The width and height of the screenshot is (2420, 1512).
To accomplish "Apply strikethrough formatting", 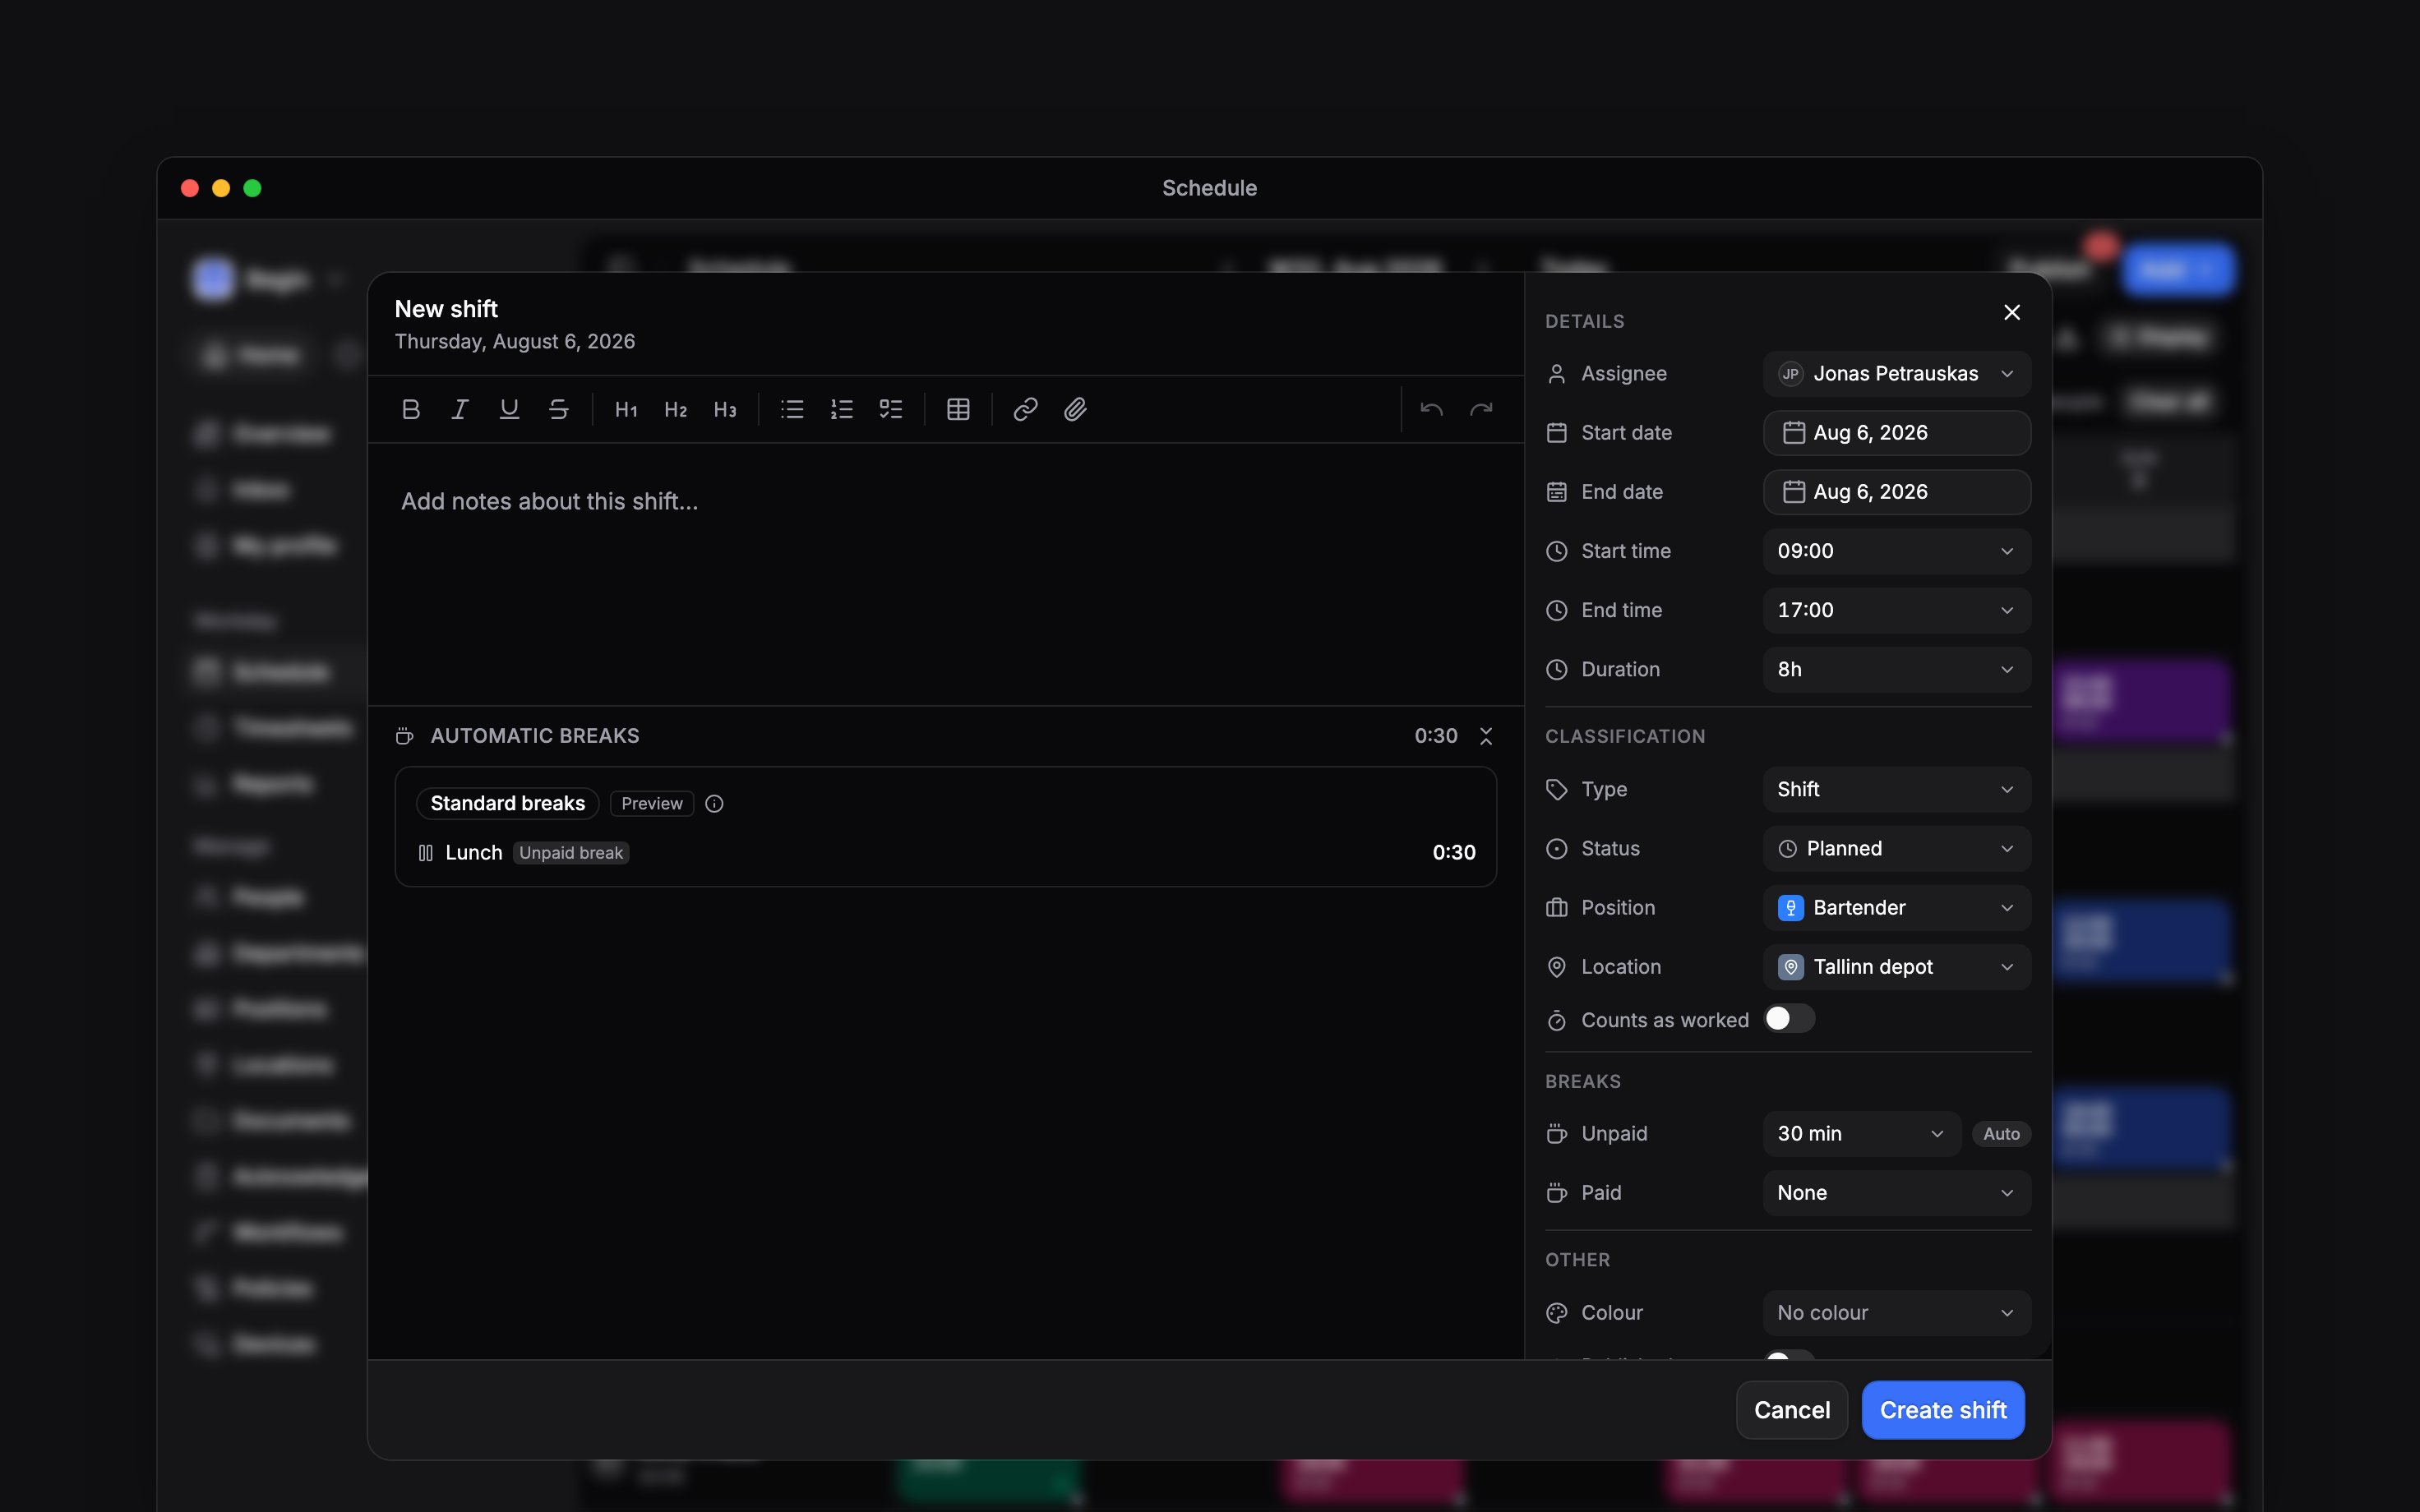I will (559, 409).
